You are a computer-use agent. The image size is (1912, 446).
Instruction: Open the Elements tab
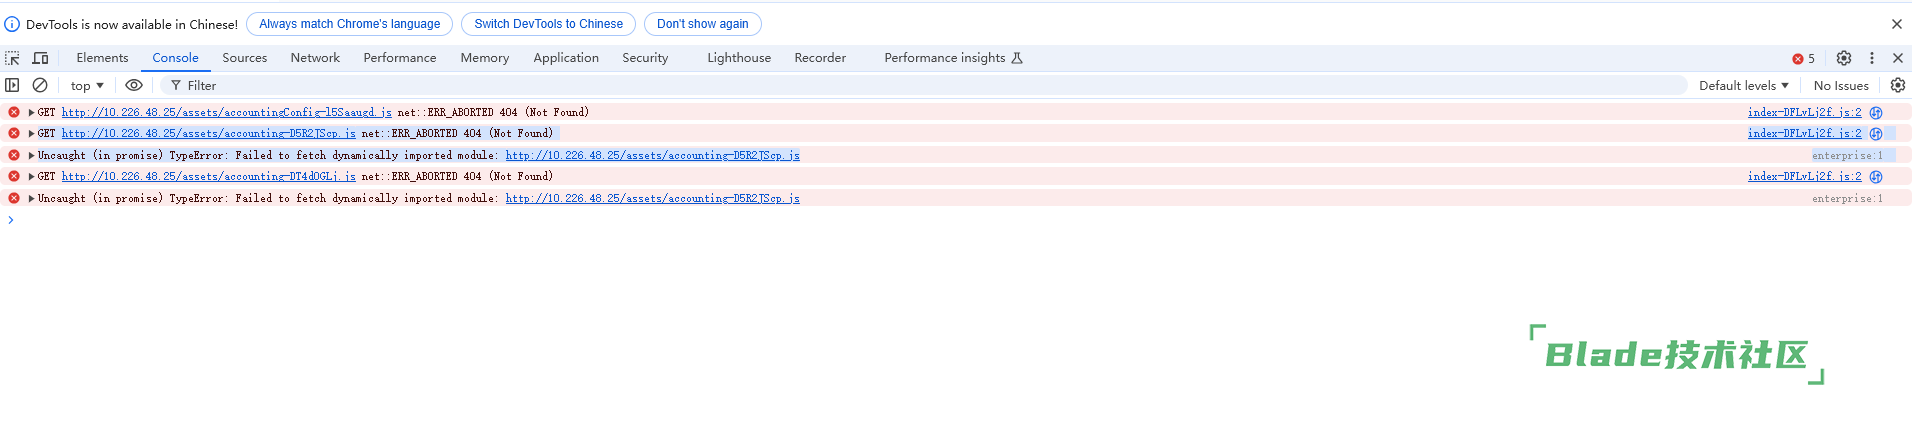tap(102, 58)
